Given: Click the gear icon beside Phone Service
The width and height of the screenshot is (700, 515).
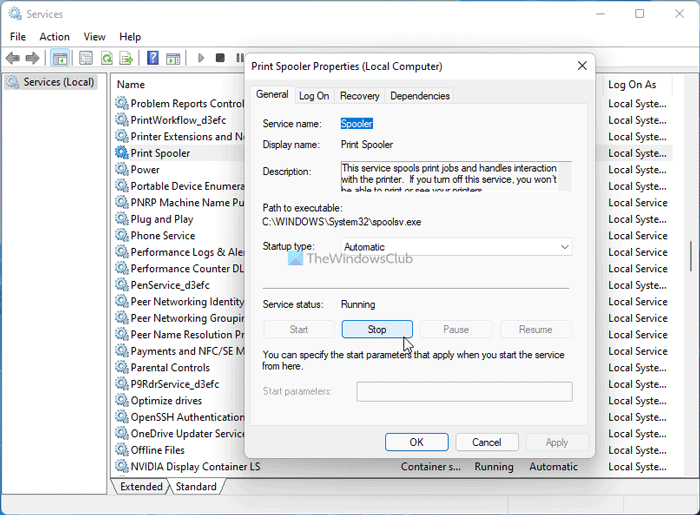Looking at the screenshot, I should click(x=121, y=235).
